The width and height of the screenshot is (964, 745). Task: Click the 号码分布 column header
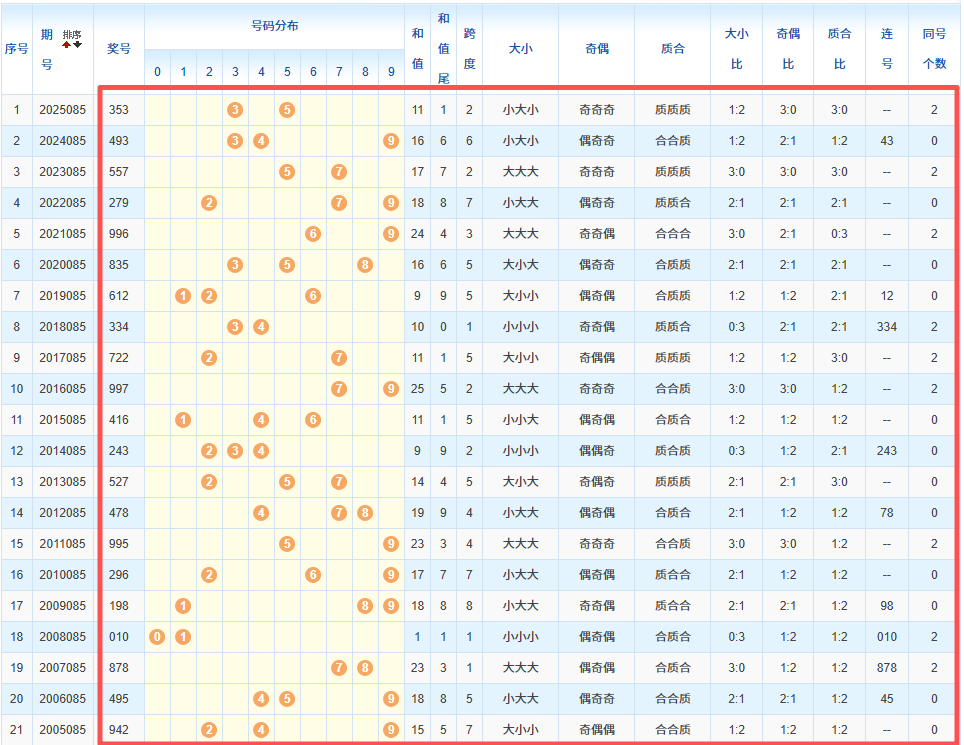click(x=274, y=26)
